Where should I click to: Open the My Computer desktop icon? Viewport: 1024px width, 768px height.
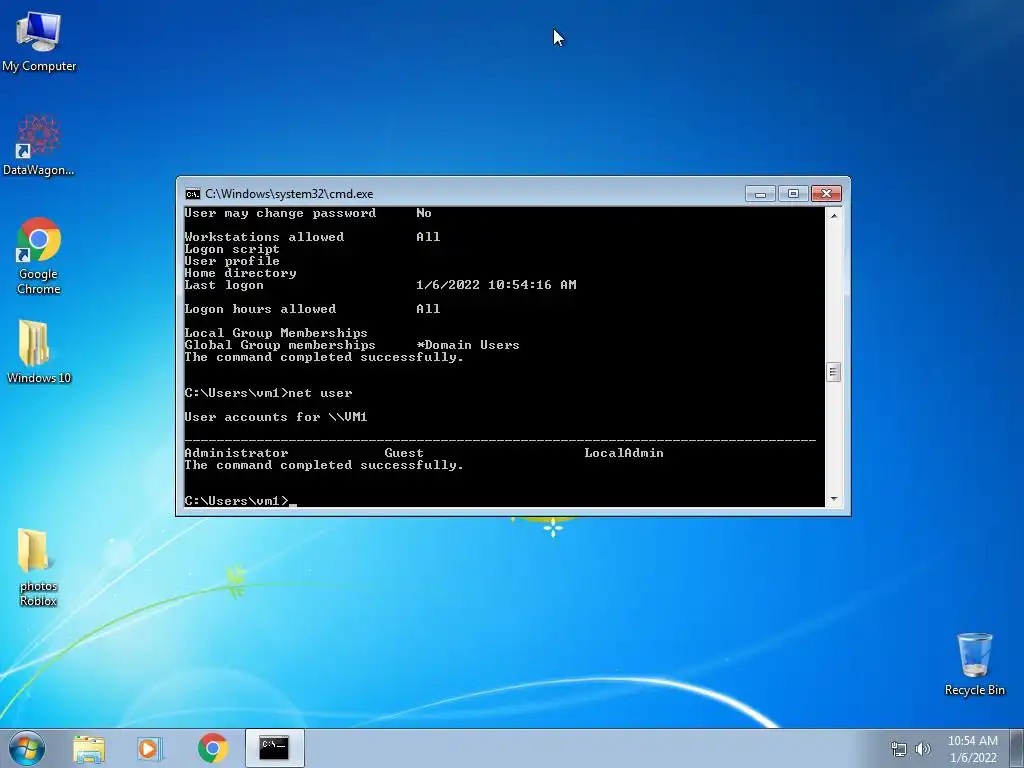[39, 41]
